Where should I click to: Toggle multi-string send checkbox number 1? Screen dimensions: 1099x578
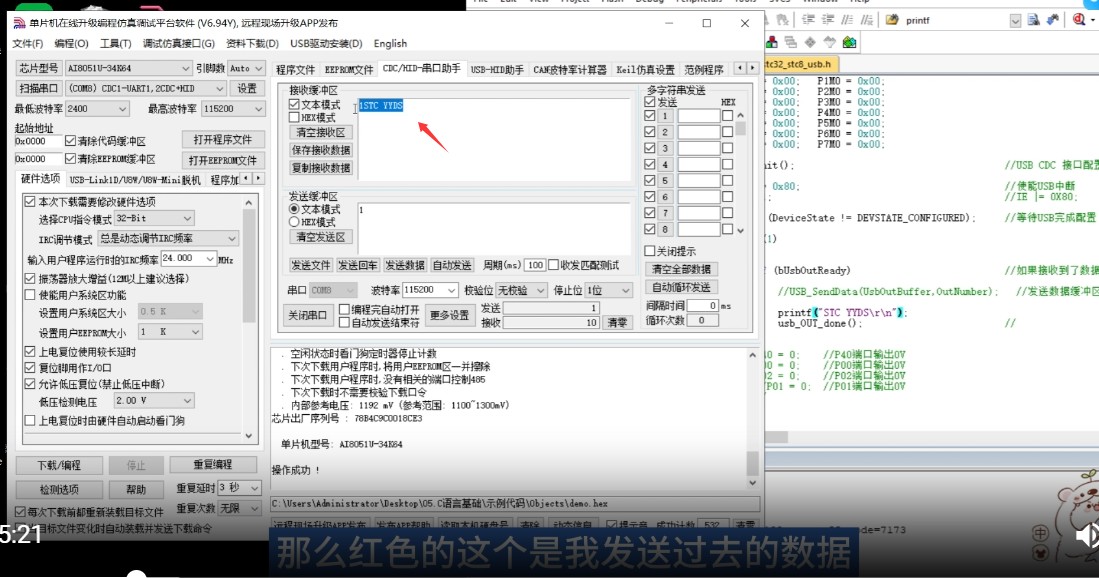648,117
